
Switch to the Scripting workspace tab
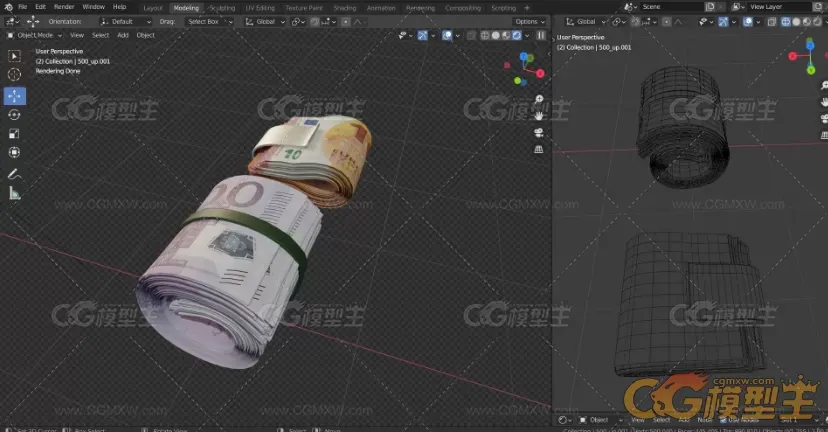(504, 8)
